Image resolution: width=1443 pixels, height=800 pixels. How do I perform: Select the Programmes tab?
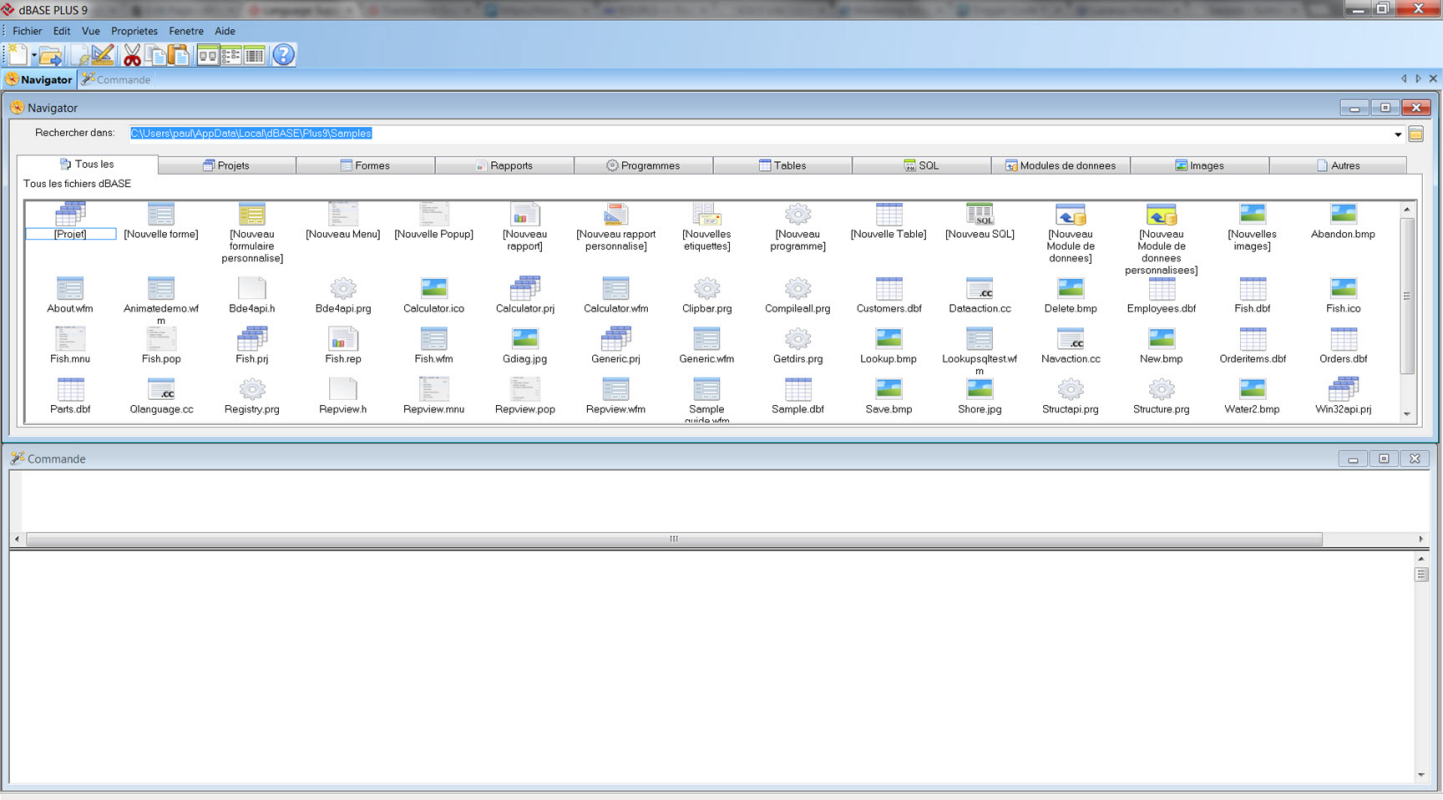[643, 166]
